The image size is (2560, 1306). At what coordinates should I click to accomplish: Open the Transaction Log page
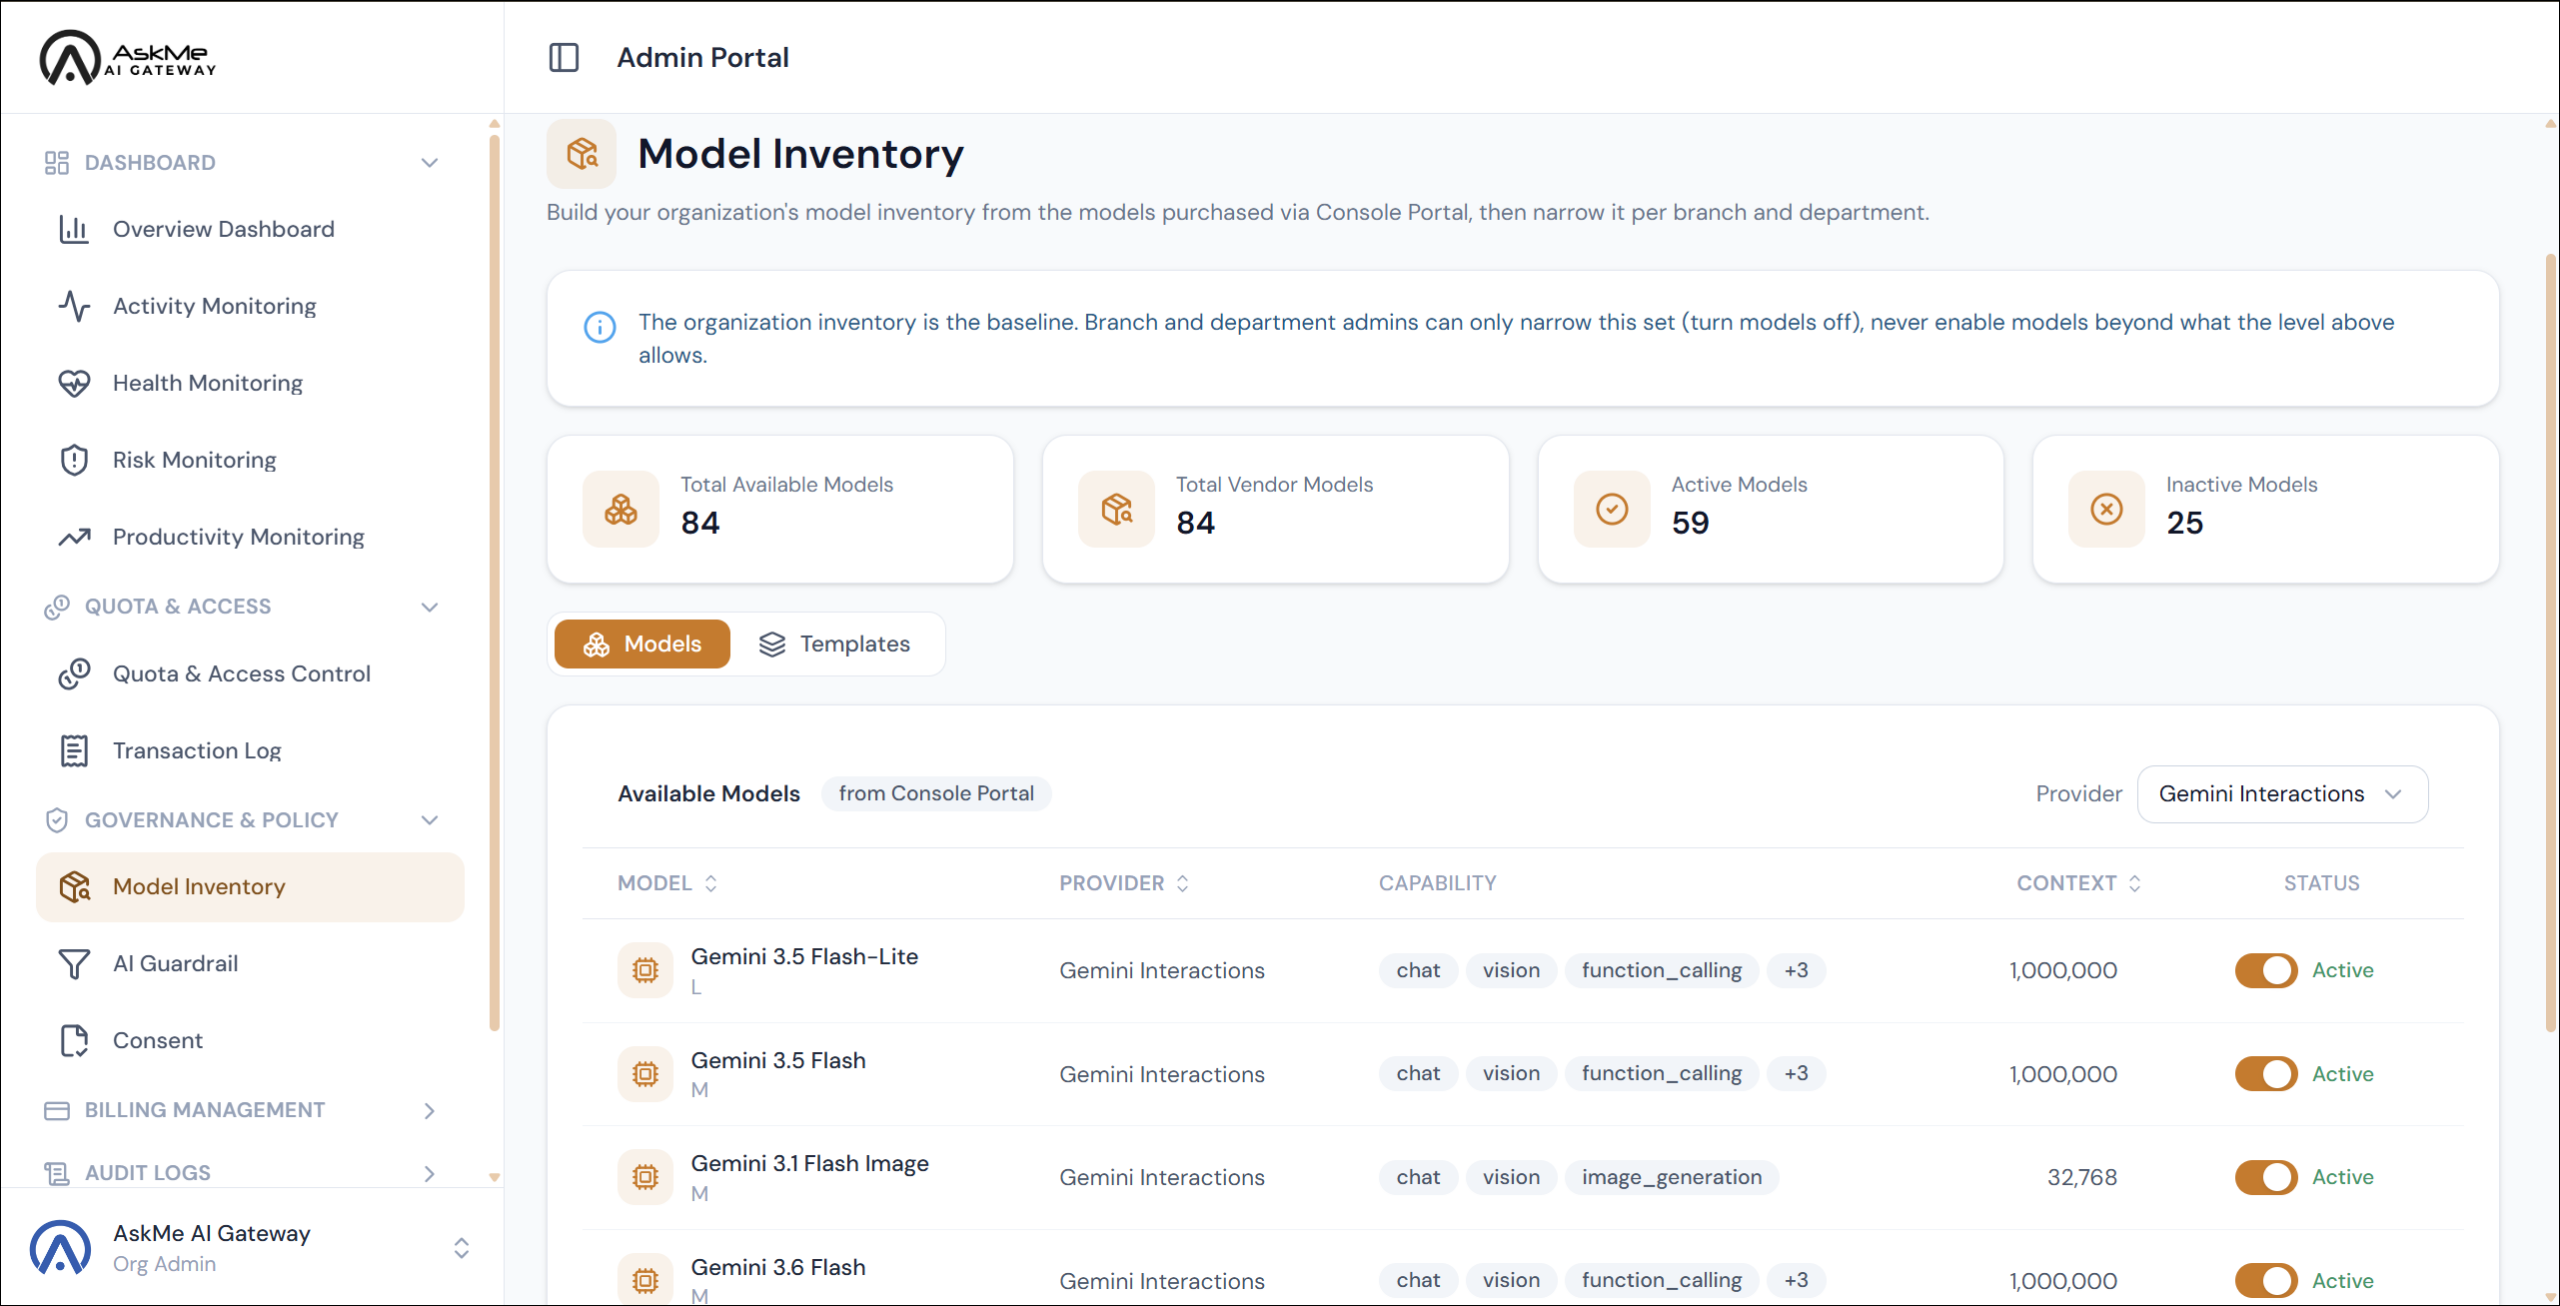[x=250, y=751]
